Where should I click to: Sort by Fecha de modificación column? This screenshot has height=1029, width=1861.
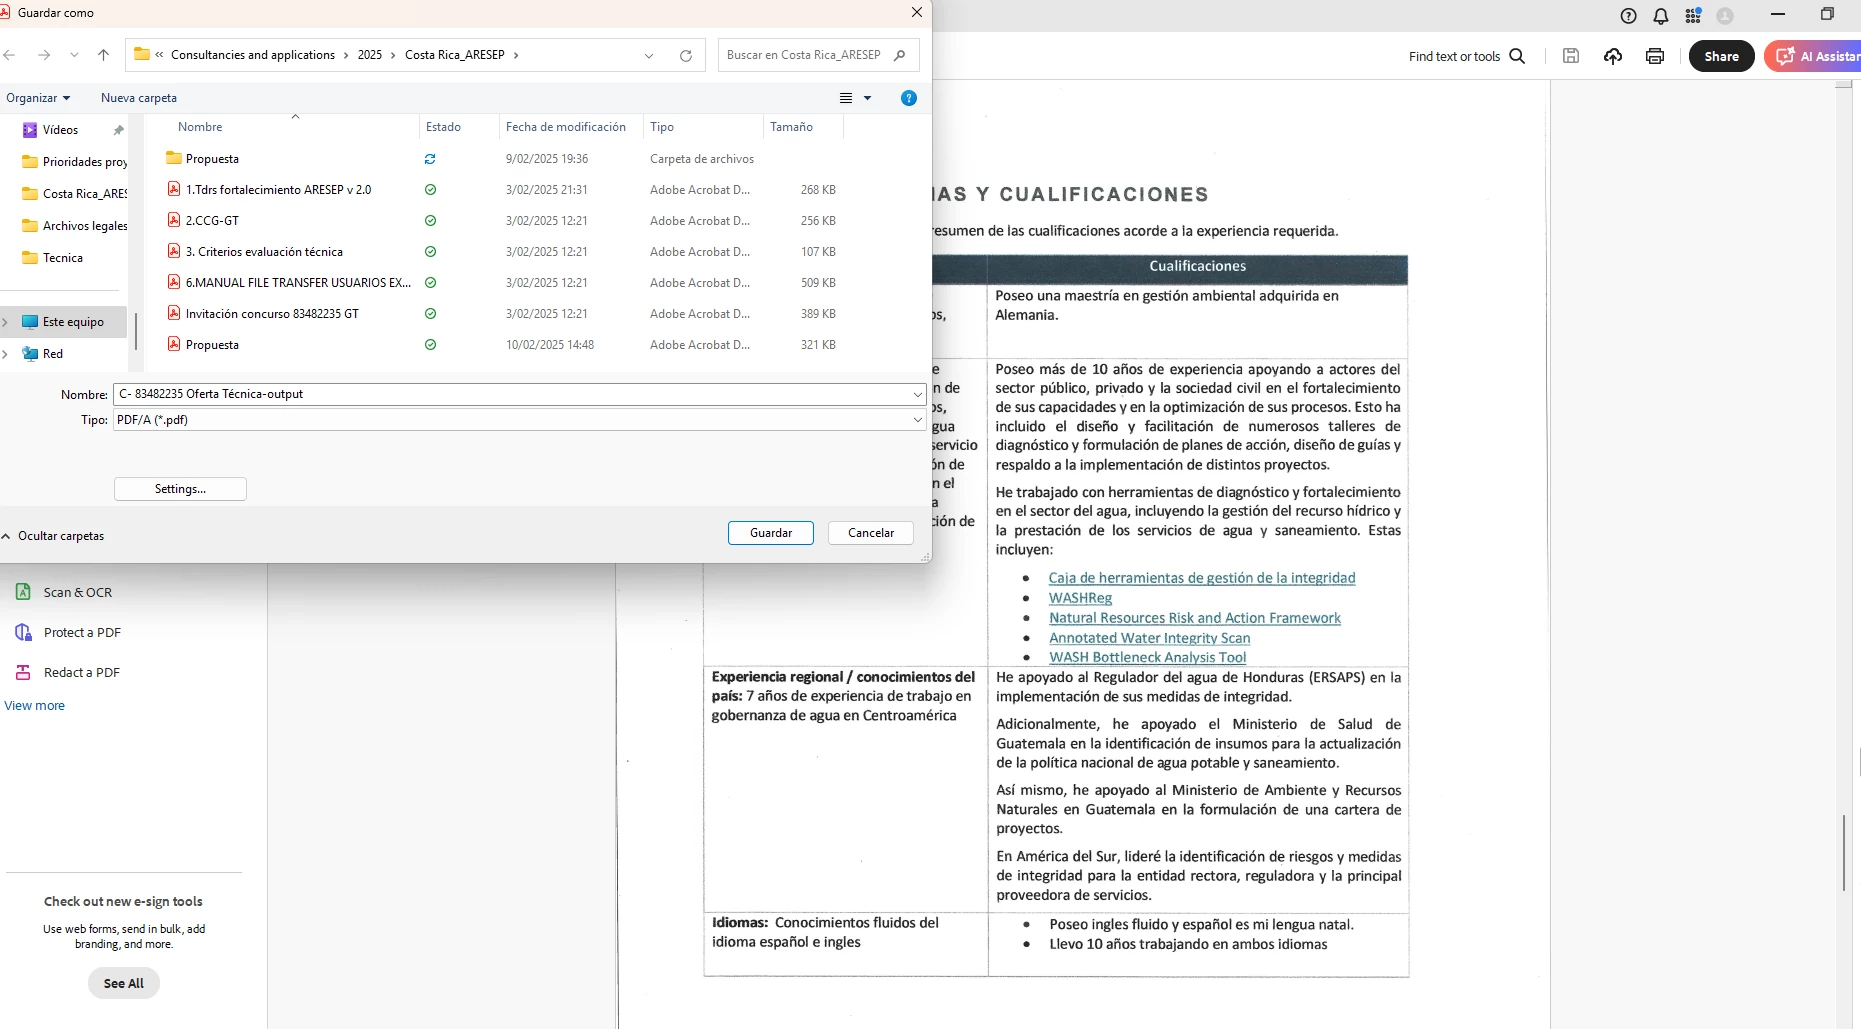point(566,127)
